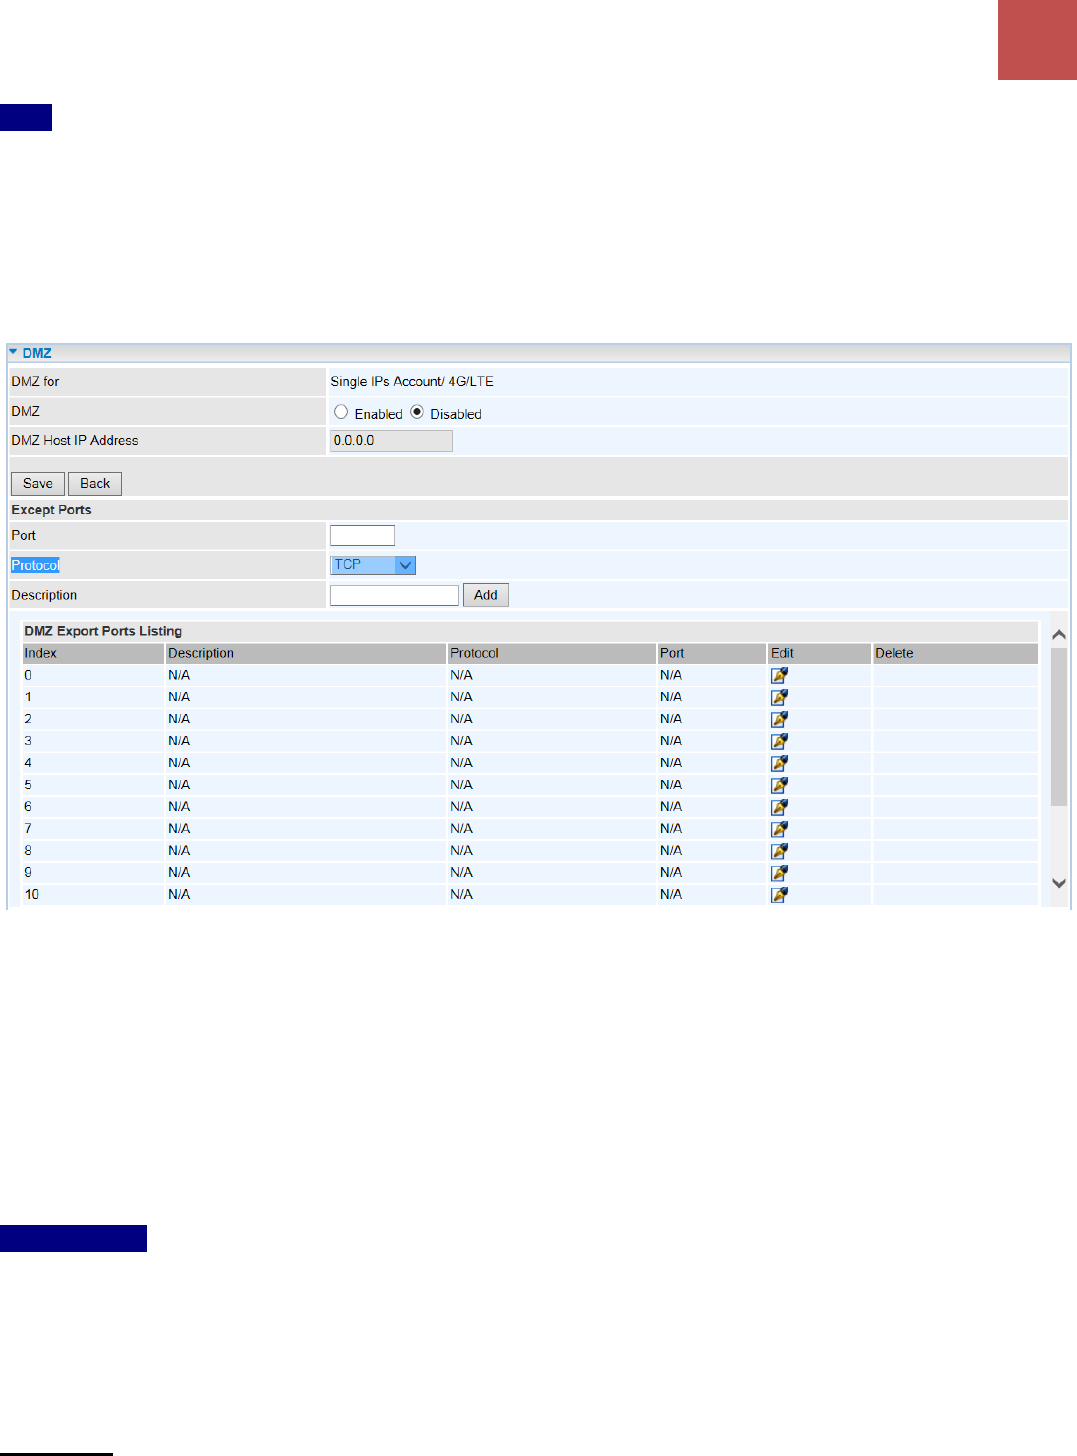Edit the export port entry at index 10
This screenshot has height=1456, width=1077.
click(x=779, y=895)
